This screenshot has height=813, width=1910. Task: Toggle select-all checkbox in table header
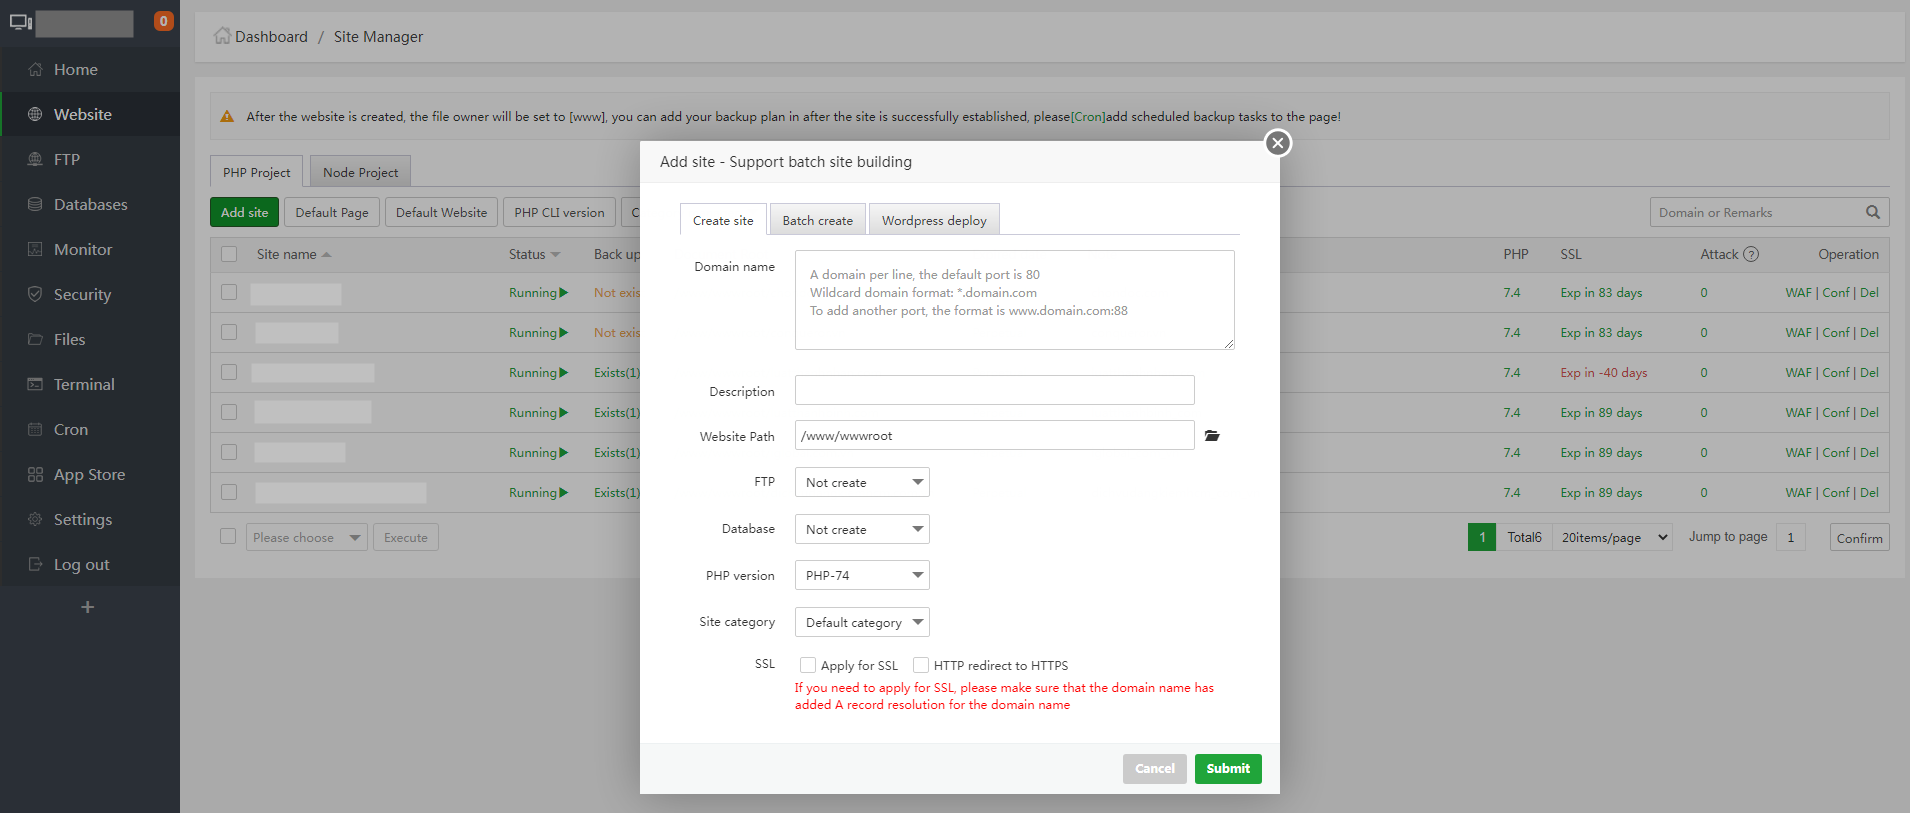(229, 254)
